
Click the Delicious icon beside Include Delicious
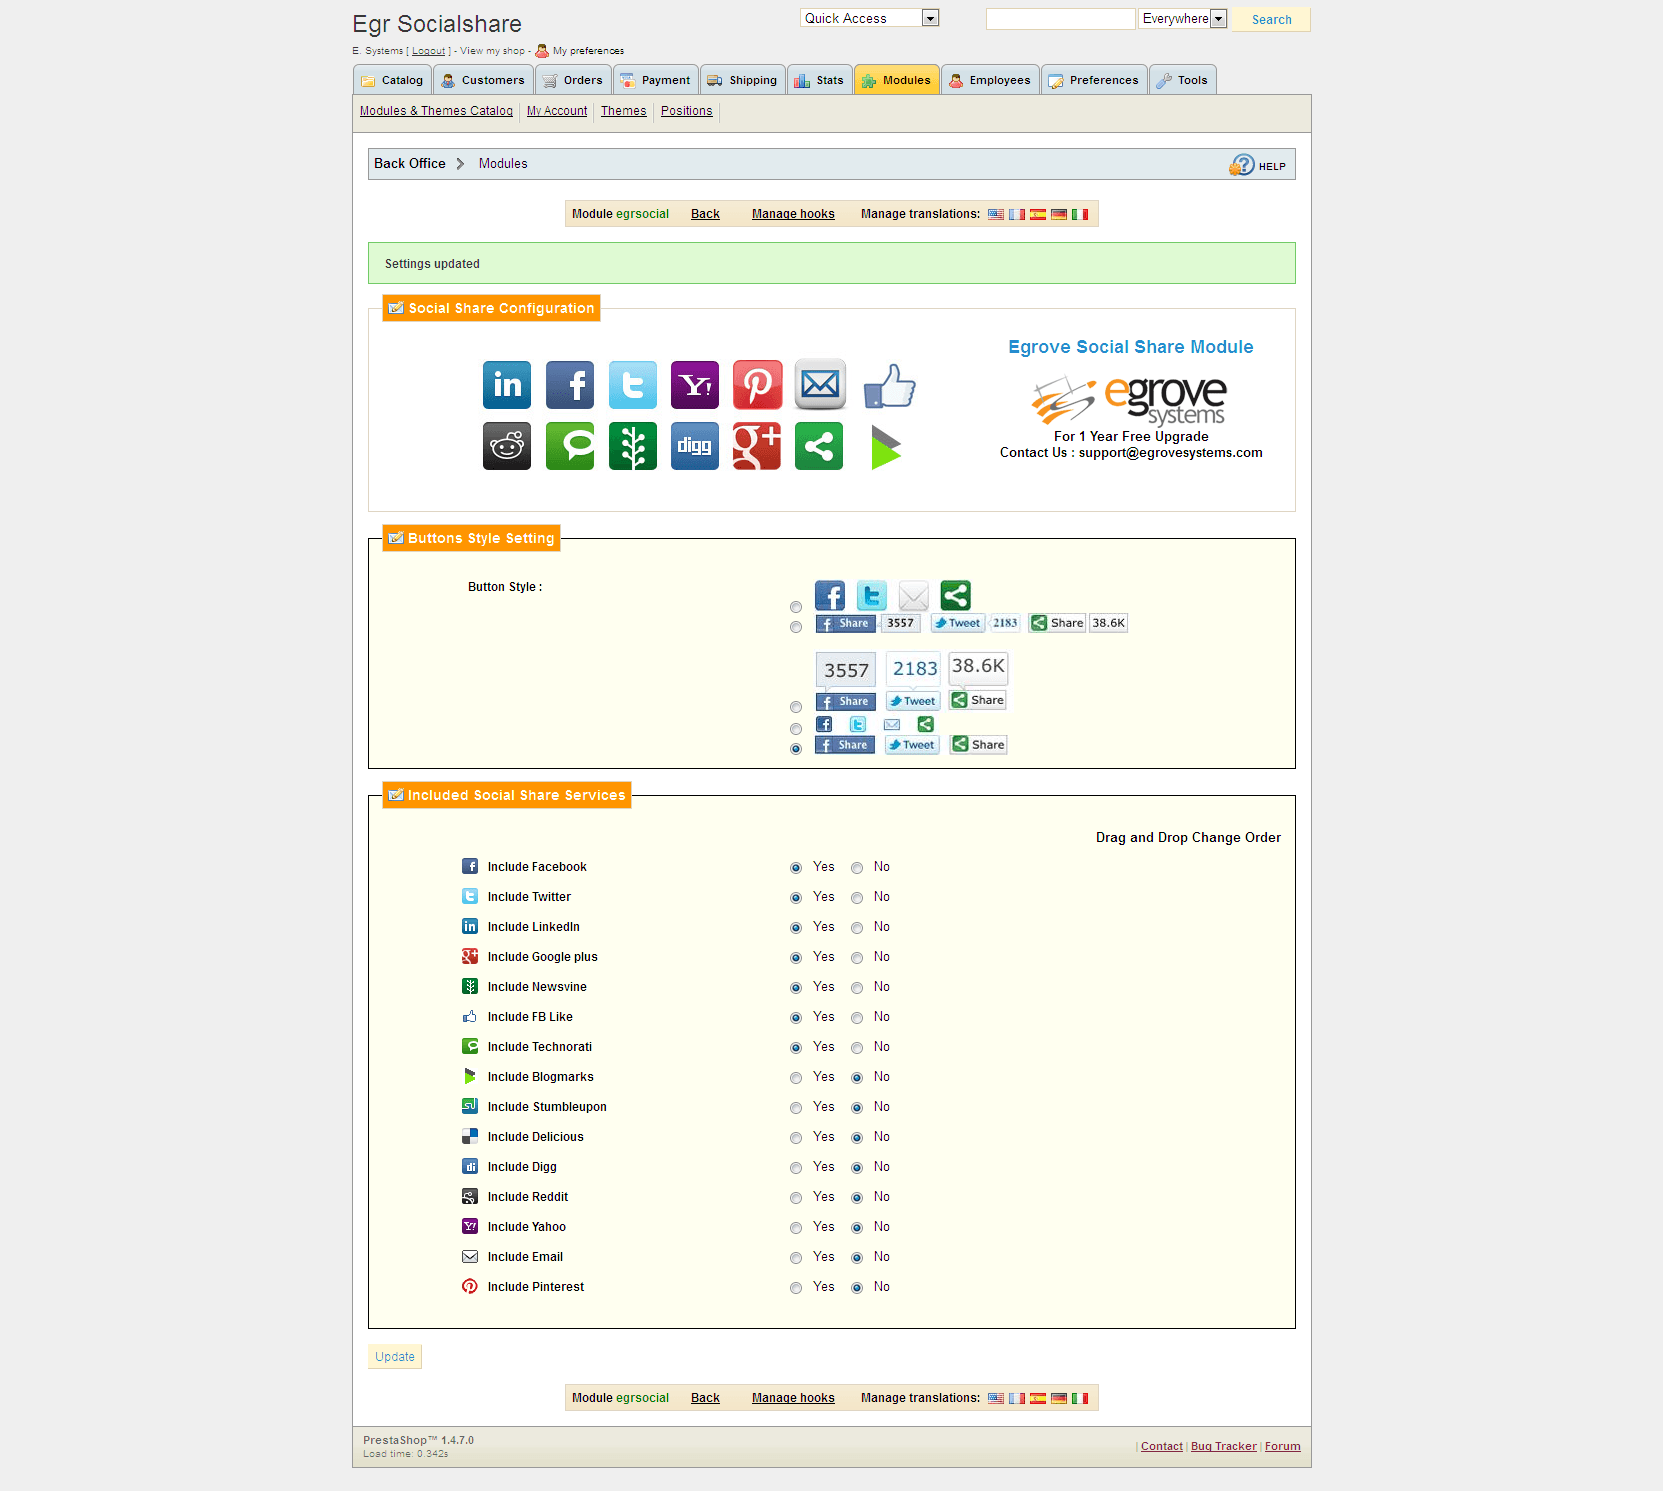click(x=470, y=1136)
